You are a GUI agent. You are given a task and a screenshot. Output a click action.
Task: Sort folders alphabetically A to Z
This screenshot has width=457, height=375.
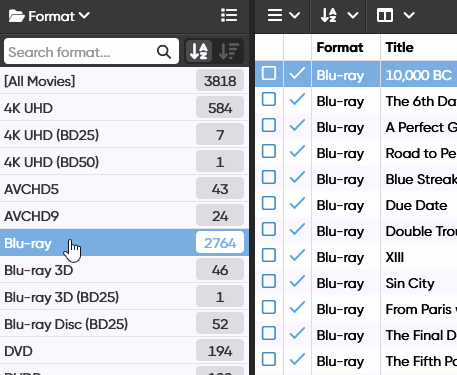click(x=199, y=51)
